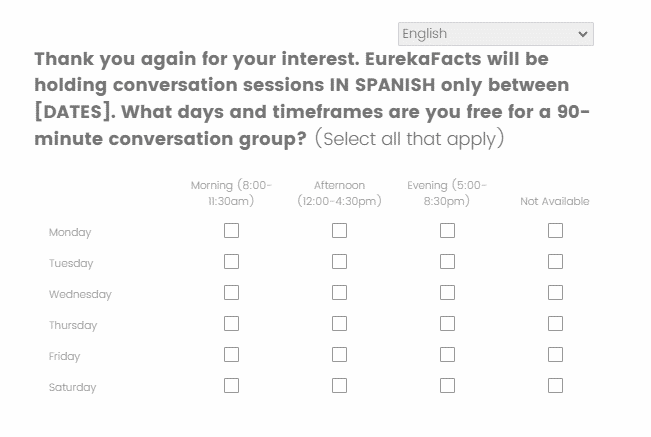Select Saturday Afternoon availability
This screenshot has width=651, height=437.
[339, 386]
